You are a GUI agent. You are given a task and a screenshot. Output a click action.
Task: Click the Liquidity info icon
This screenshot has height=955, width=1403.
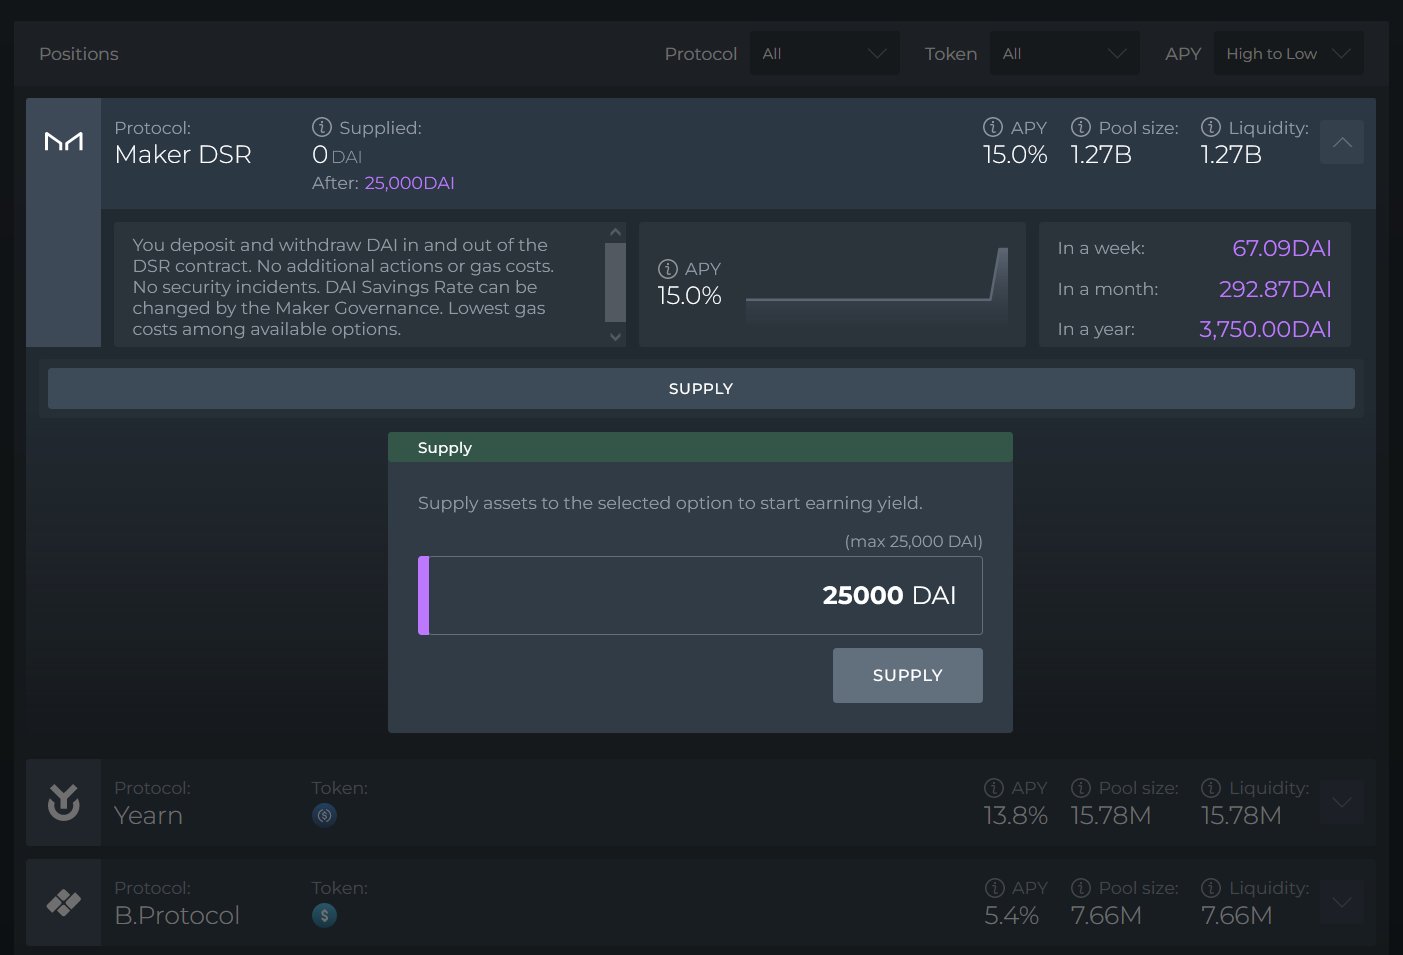[1211, 128]
